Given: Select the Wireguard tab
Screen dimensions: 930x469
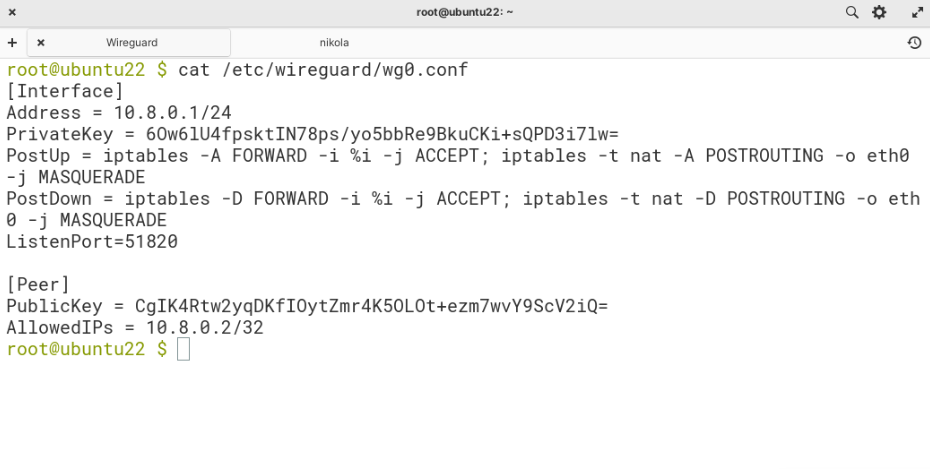Looking at the screenshot, I should (x=132, y=43).
